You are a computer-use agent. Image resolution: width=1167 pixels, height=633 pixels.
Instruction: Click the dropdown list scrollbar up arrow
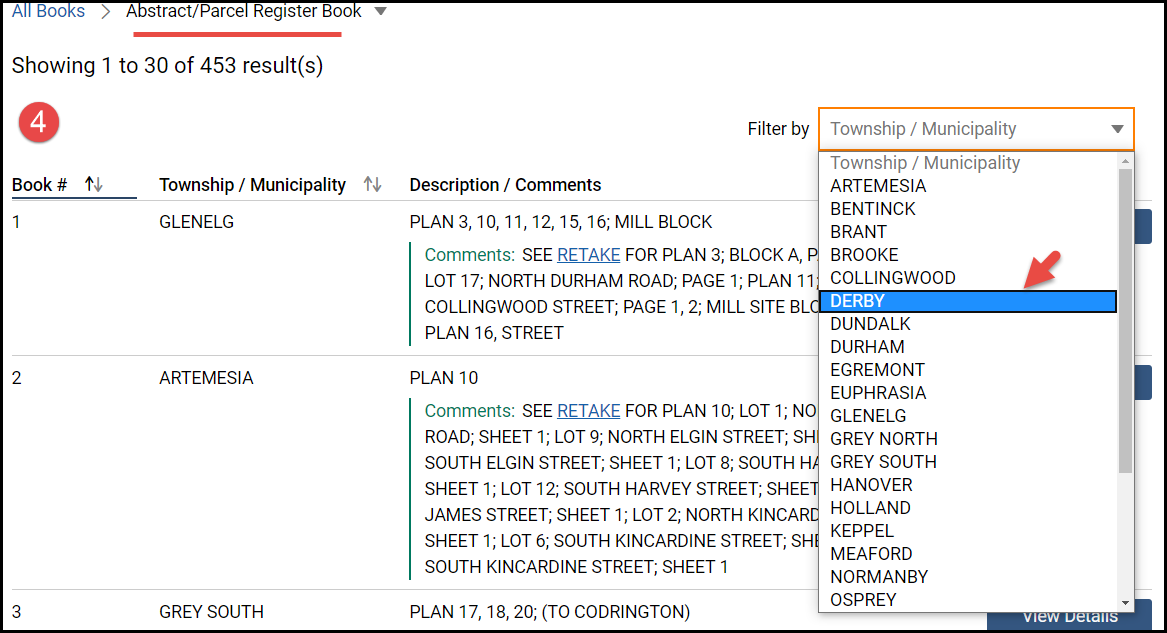click(x=1125, y=161)
